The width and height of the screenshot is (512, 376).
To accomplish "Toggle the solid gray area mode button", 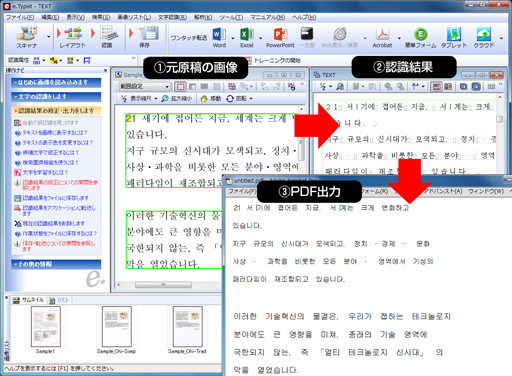I will pyautogui.click(x=204, y=87).
